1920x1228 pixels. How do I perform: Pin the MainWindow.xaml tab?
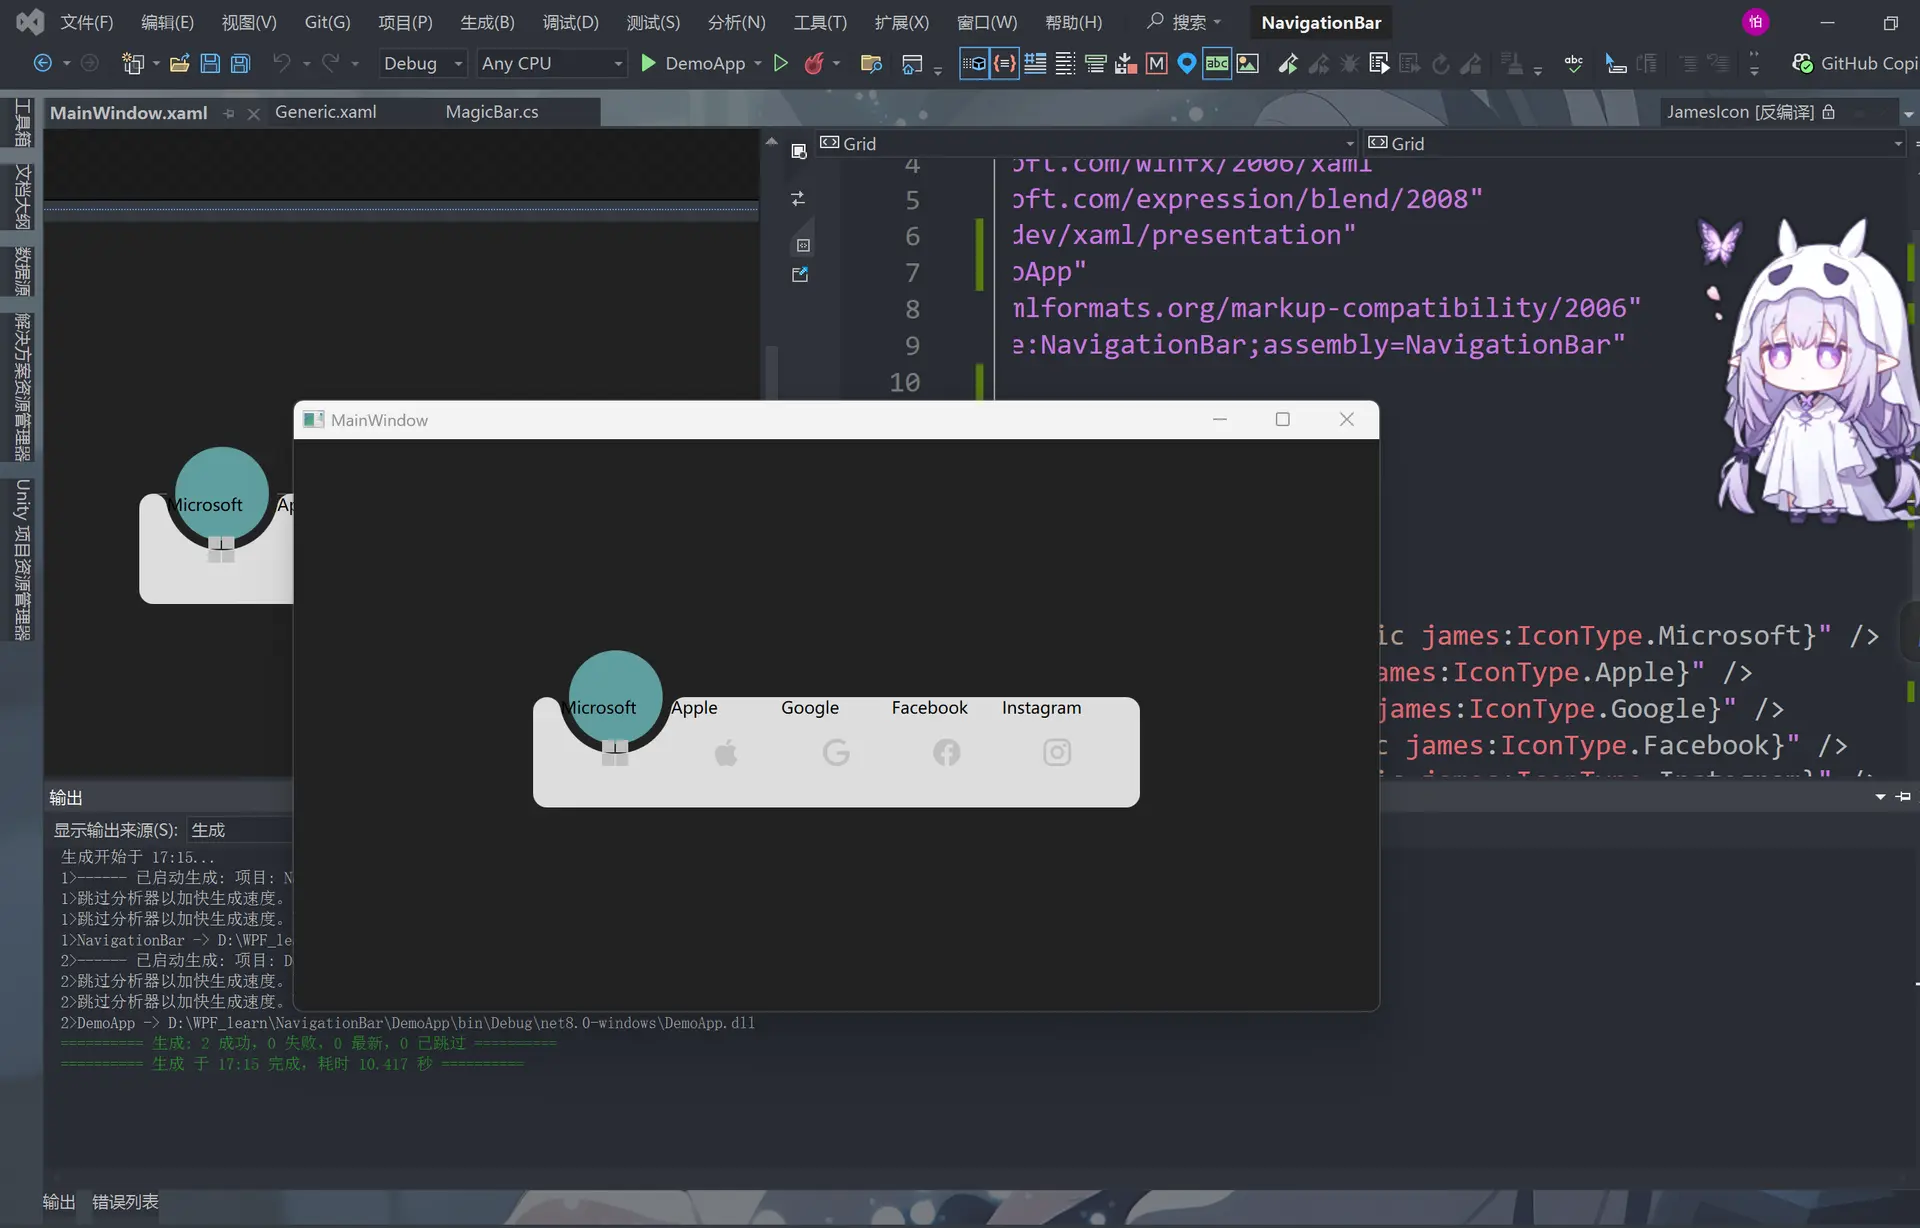(229, 114)
